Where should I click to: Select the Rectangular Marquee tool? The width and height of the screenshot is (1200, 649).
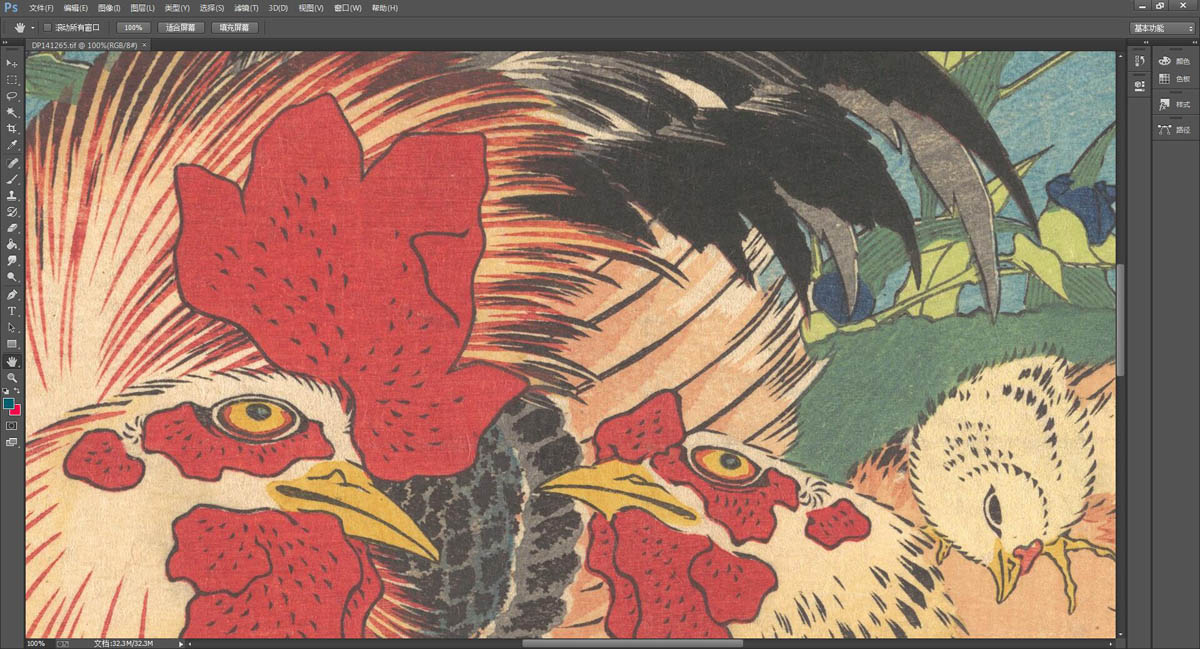12,79
